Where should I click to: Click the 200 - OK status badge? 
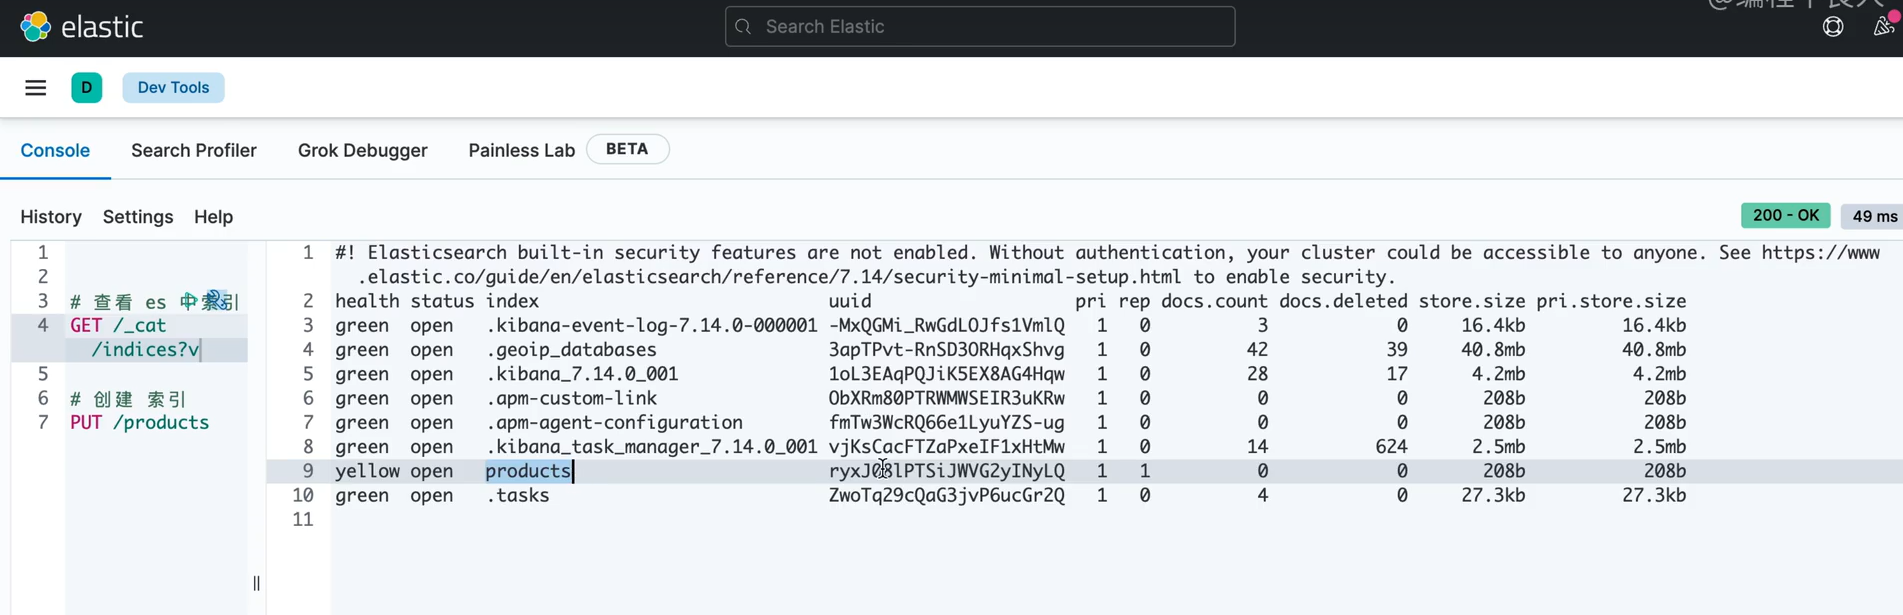1786,216
